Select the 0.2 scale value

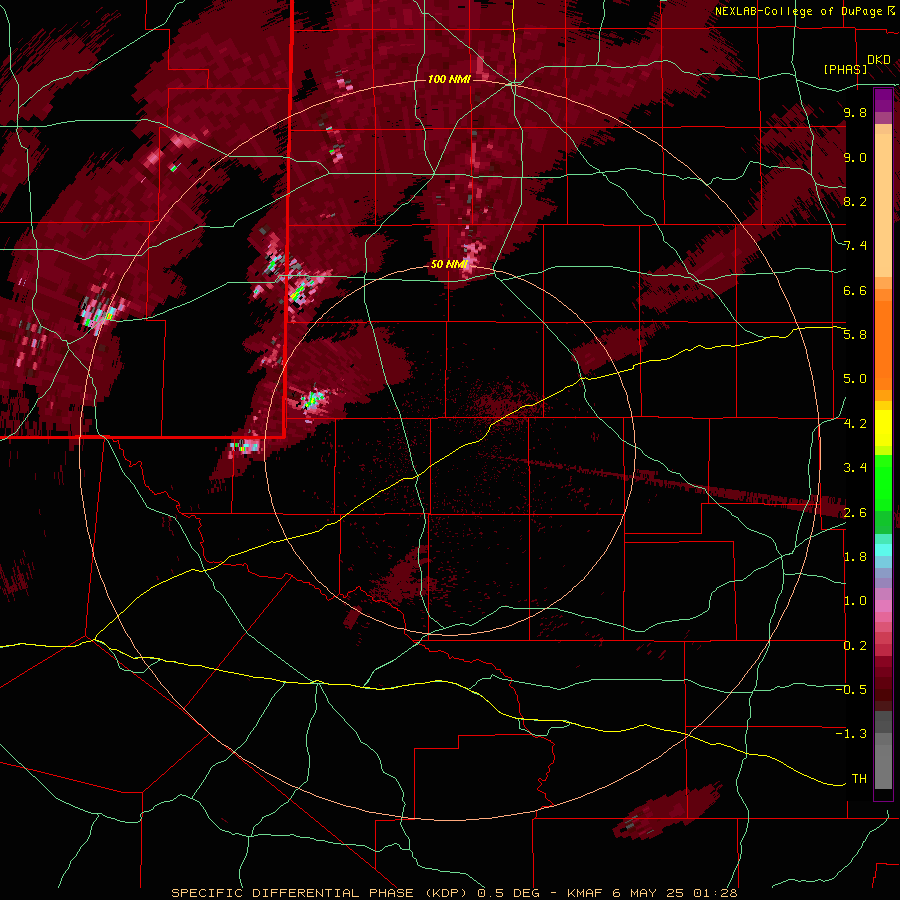tap(855, 646)
